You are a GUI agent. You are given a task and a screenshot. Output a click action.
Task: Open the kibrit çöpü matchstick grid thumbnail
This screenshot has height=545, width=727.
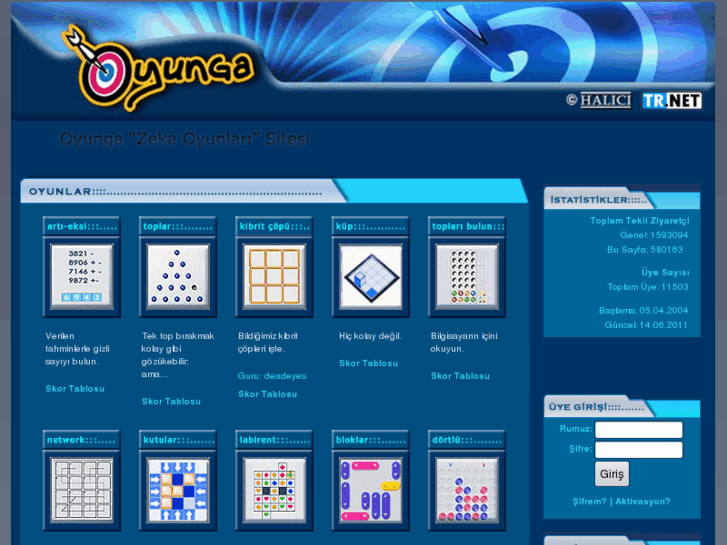pyautogui.click(x=274, y=277)
